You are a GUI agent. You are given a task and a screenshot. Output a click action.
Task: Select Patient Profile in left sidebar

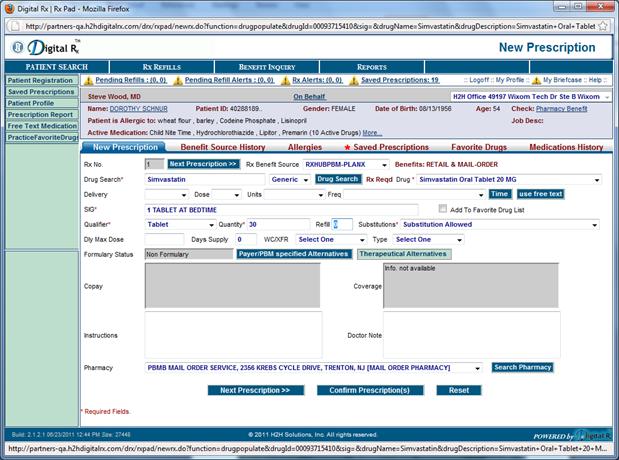(31, 103)
